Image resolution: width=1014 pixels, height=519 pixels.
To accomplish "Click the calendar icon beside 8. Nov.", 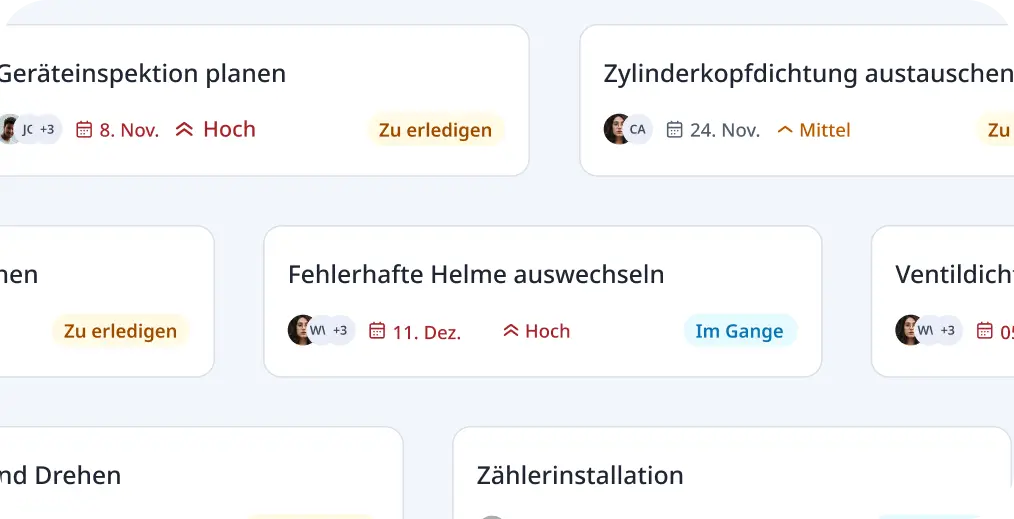I will [84, 129].
